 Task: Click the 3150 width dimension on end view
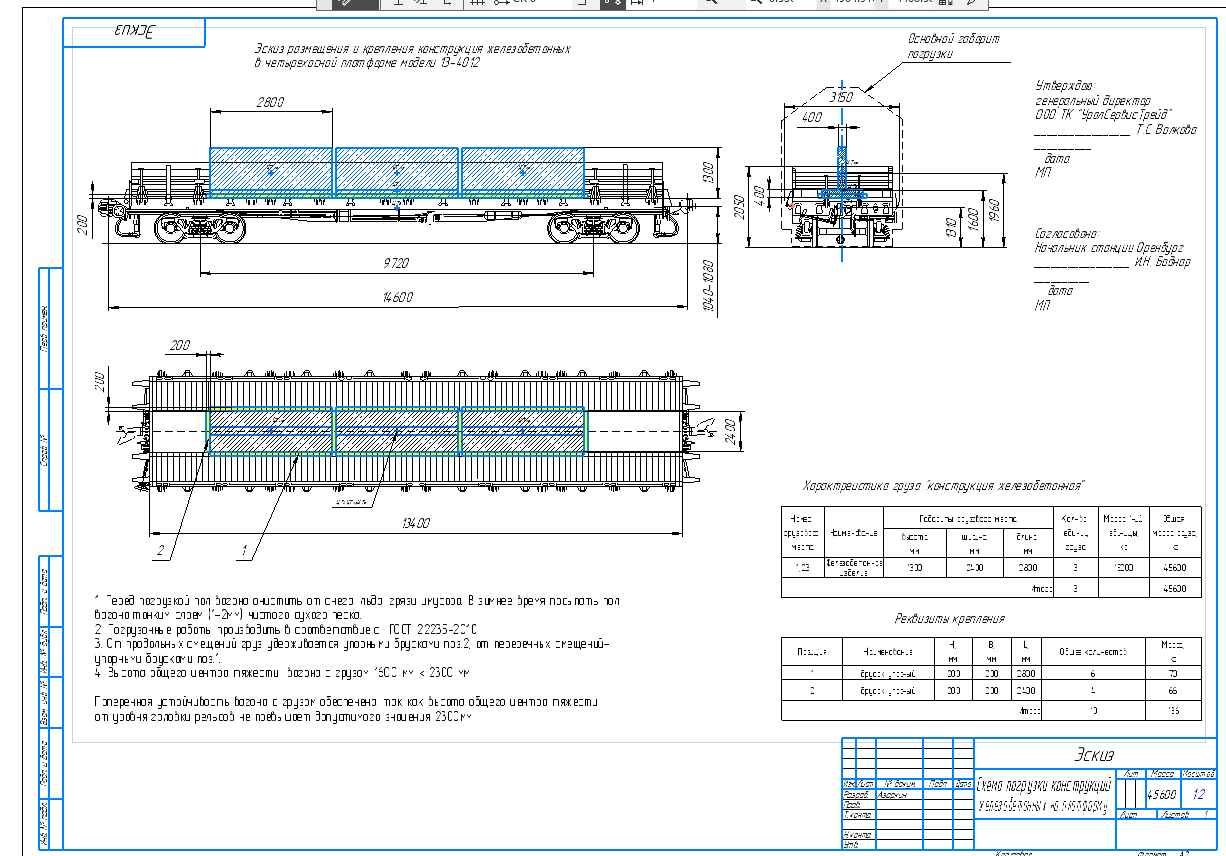(842, 97)
